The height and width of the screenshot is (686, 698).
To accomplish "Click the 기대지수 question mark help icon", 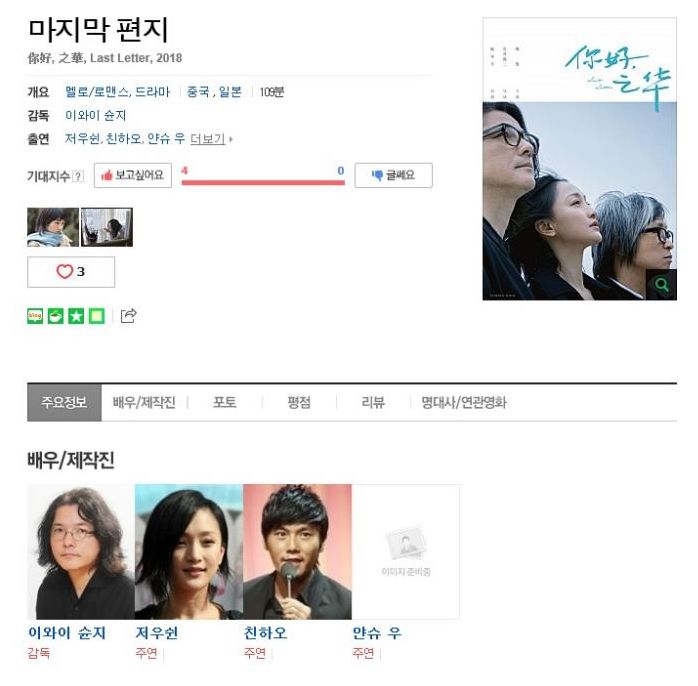I will (x=78, y=176).
